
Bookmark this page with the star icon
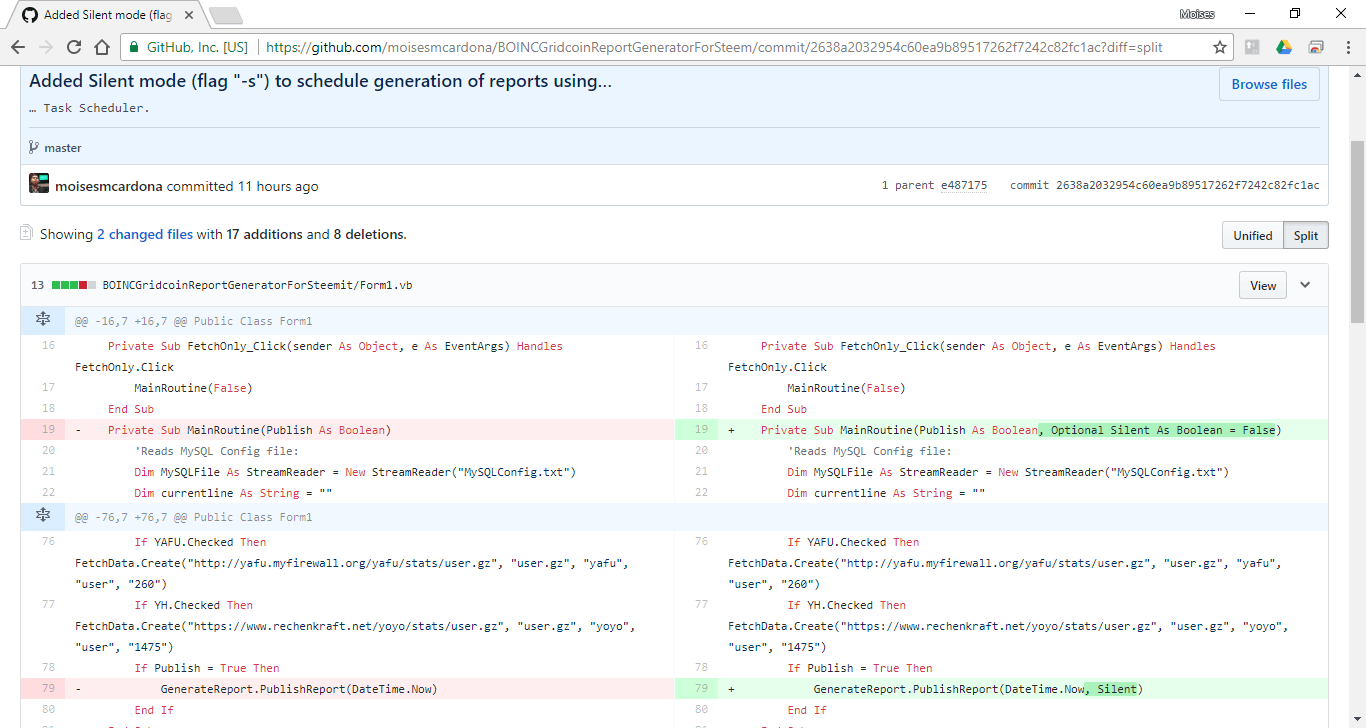tap(1220, 47)
